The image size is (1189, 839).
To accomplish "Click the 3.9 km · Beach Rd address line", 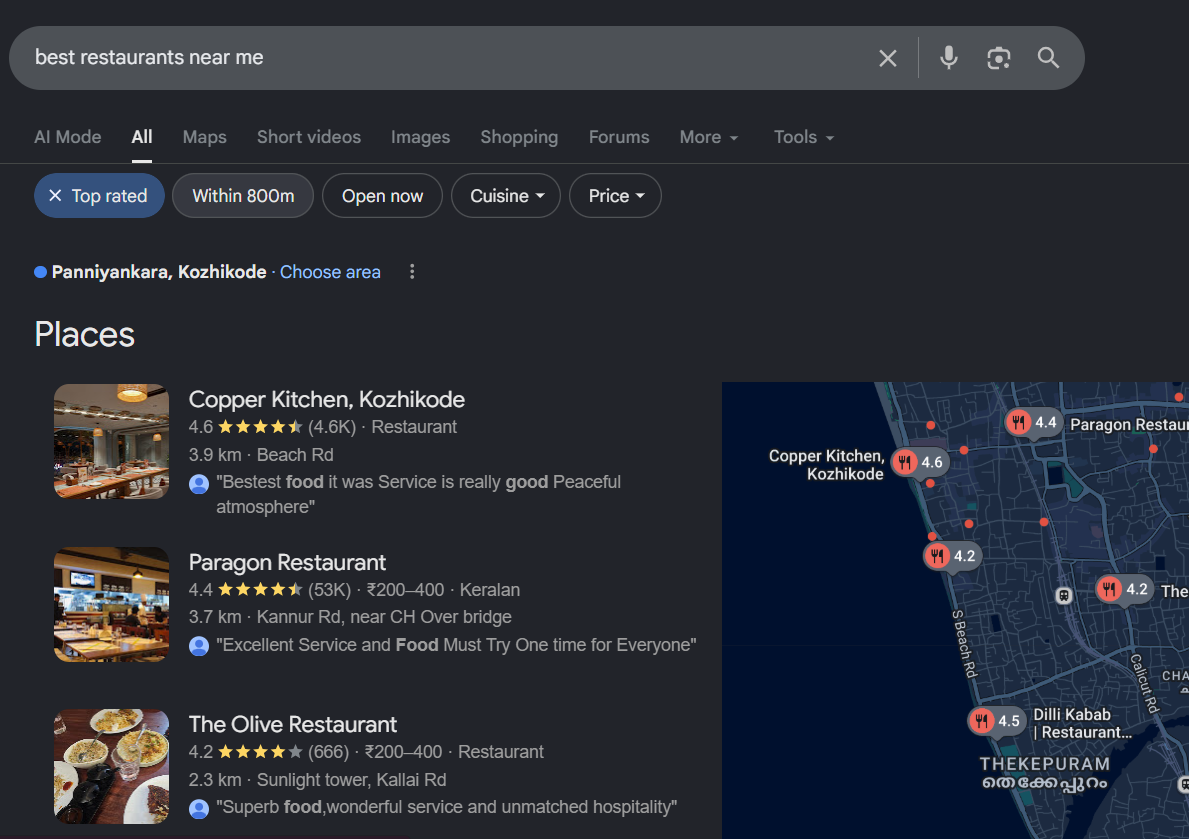I will tap(261, 455).
